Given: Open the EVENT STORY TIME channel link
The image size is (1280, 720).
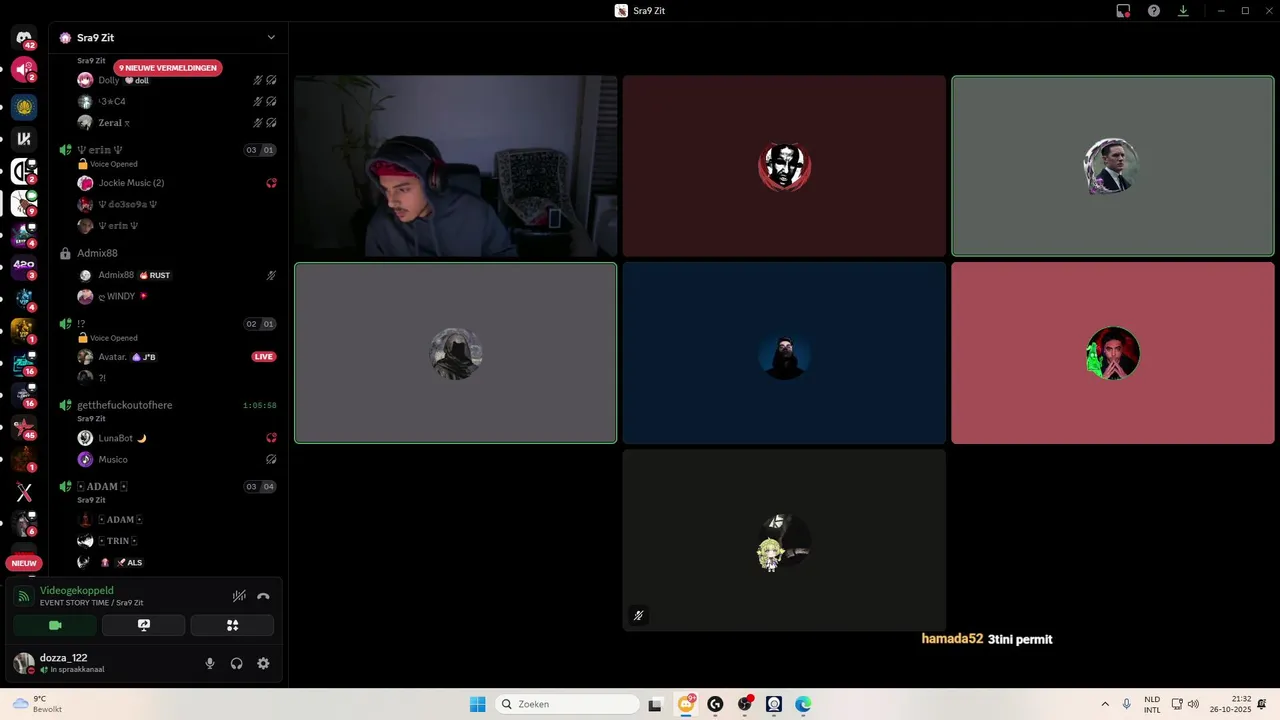Looking at the screenshot, I should tap(92, 603).
